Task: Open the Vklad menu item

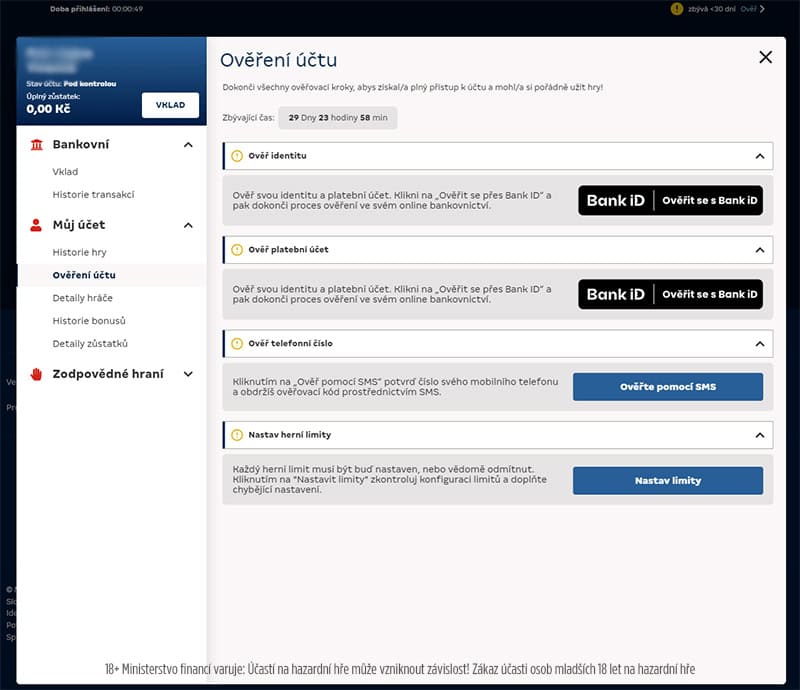Action: coord(65,172)
